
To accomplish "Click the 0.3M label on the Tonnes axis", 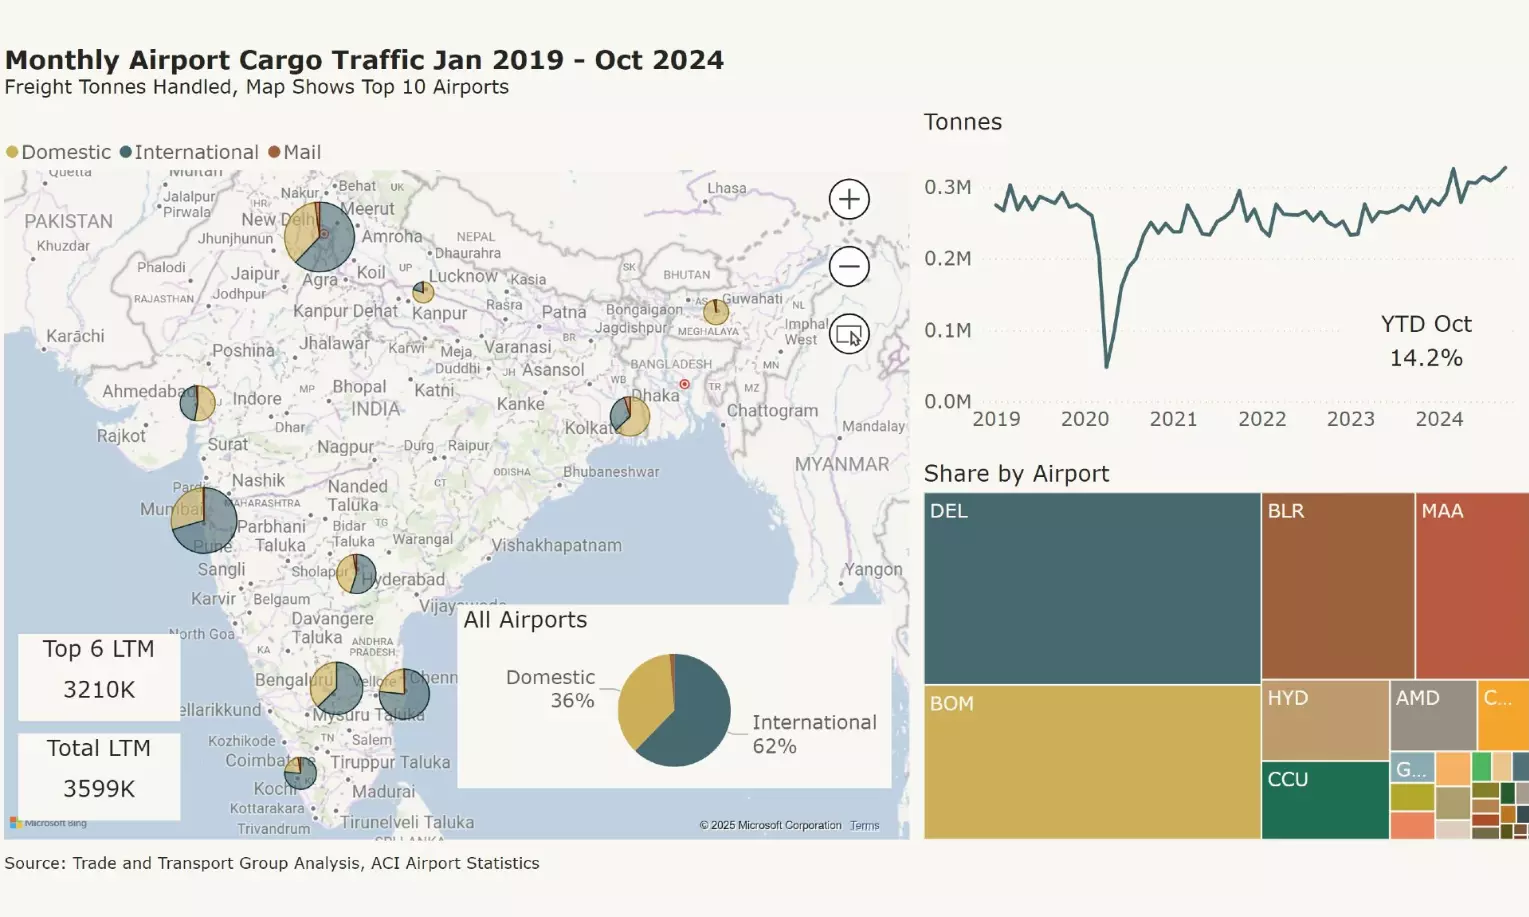I will tap(948, 187).
